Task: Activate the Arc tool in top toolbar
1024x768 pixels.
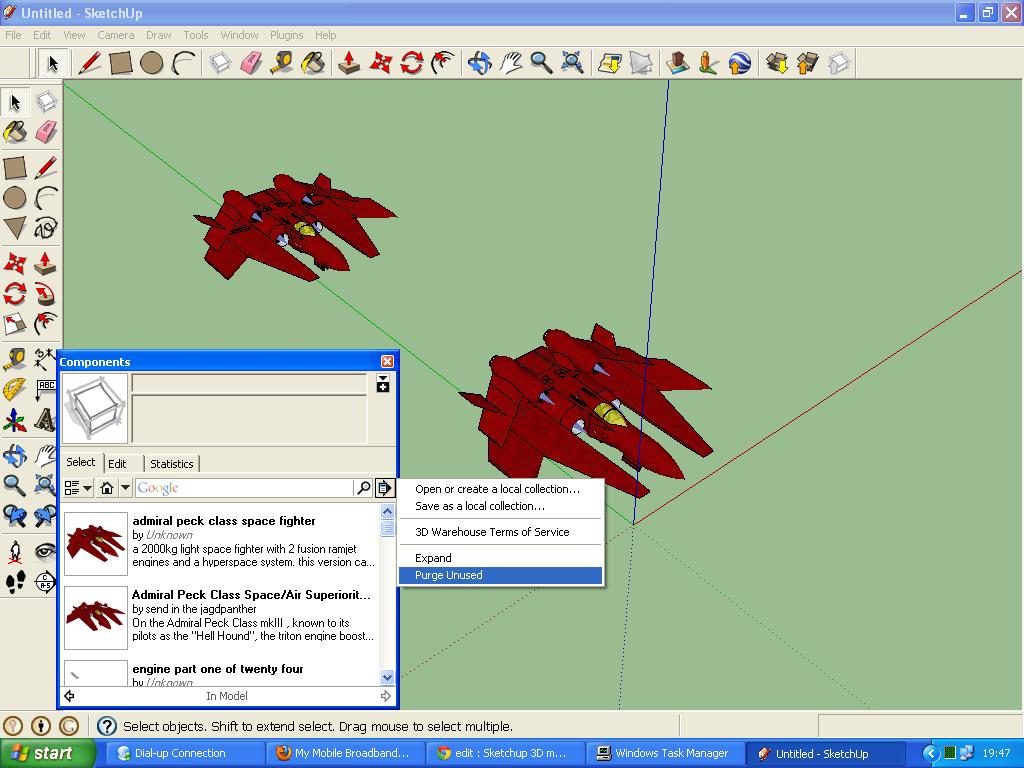Action: click(184, 63)
